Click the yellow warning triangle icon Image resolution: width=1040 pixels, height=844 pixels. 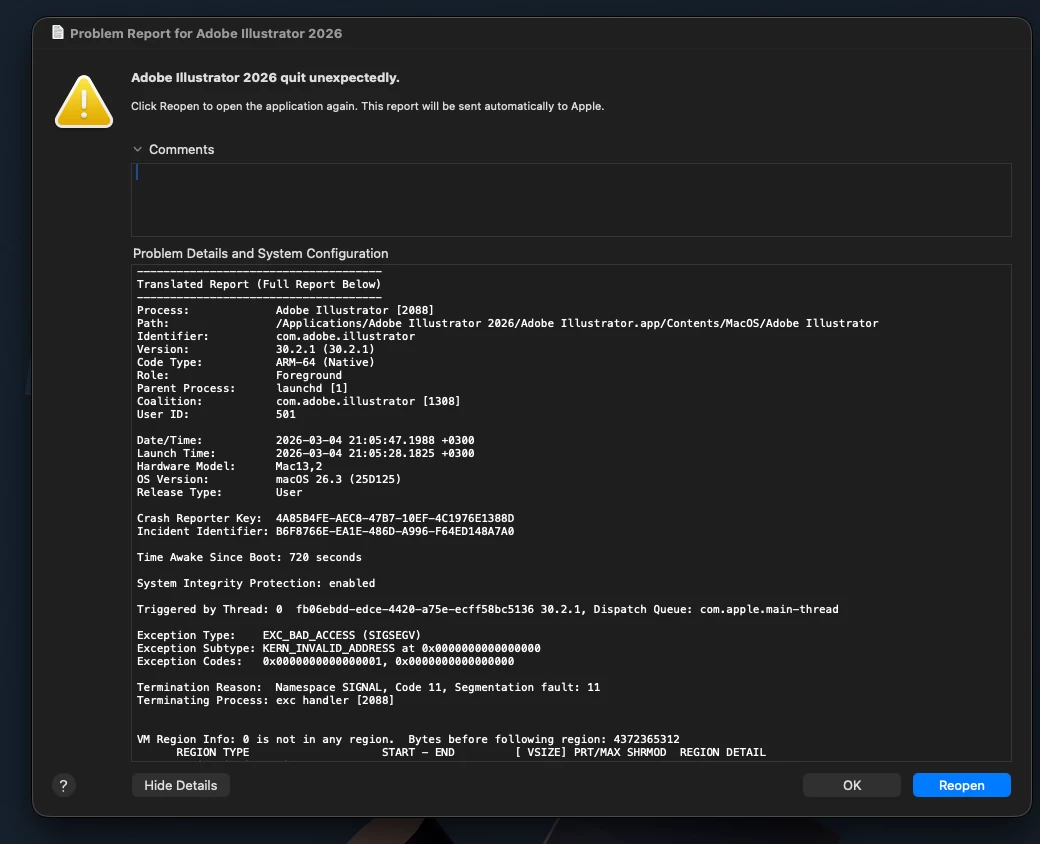84,102
